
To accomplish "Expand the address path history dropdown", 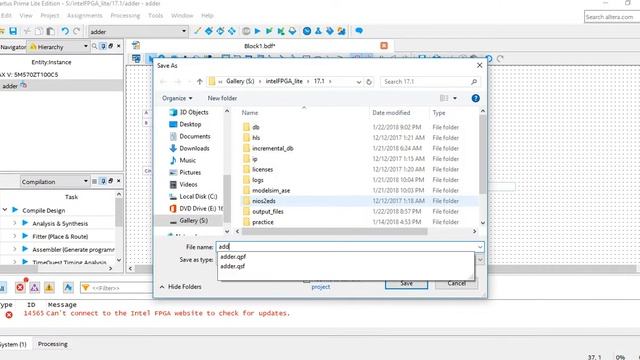I will pos(358,82).
